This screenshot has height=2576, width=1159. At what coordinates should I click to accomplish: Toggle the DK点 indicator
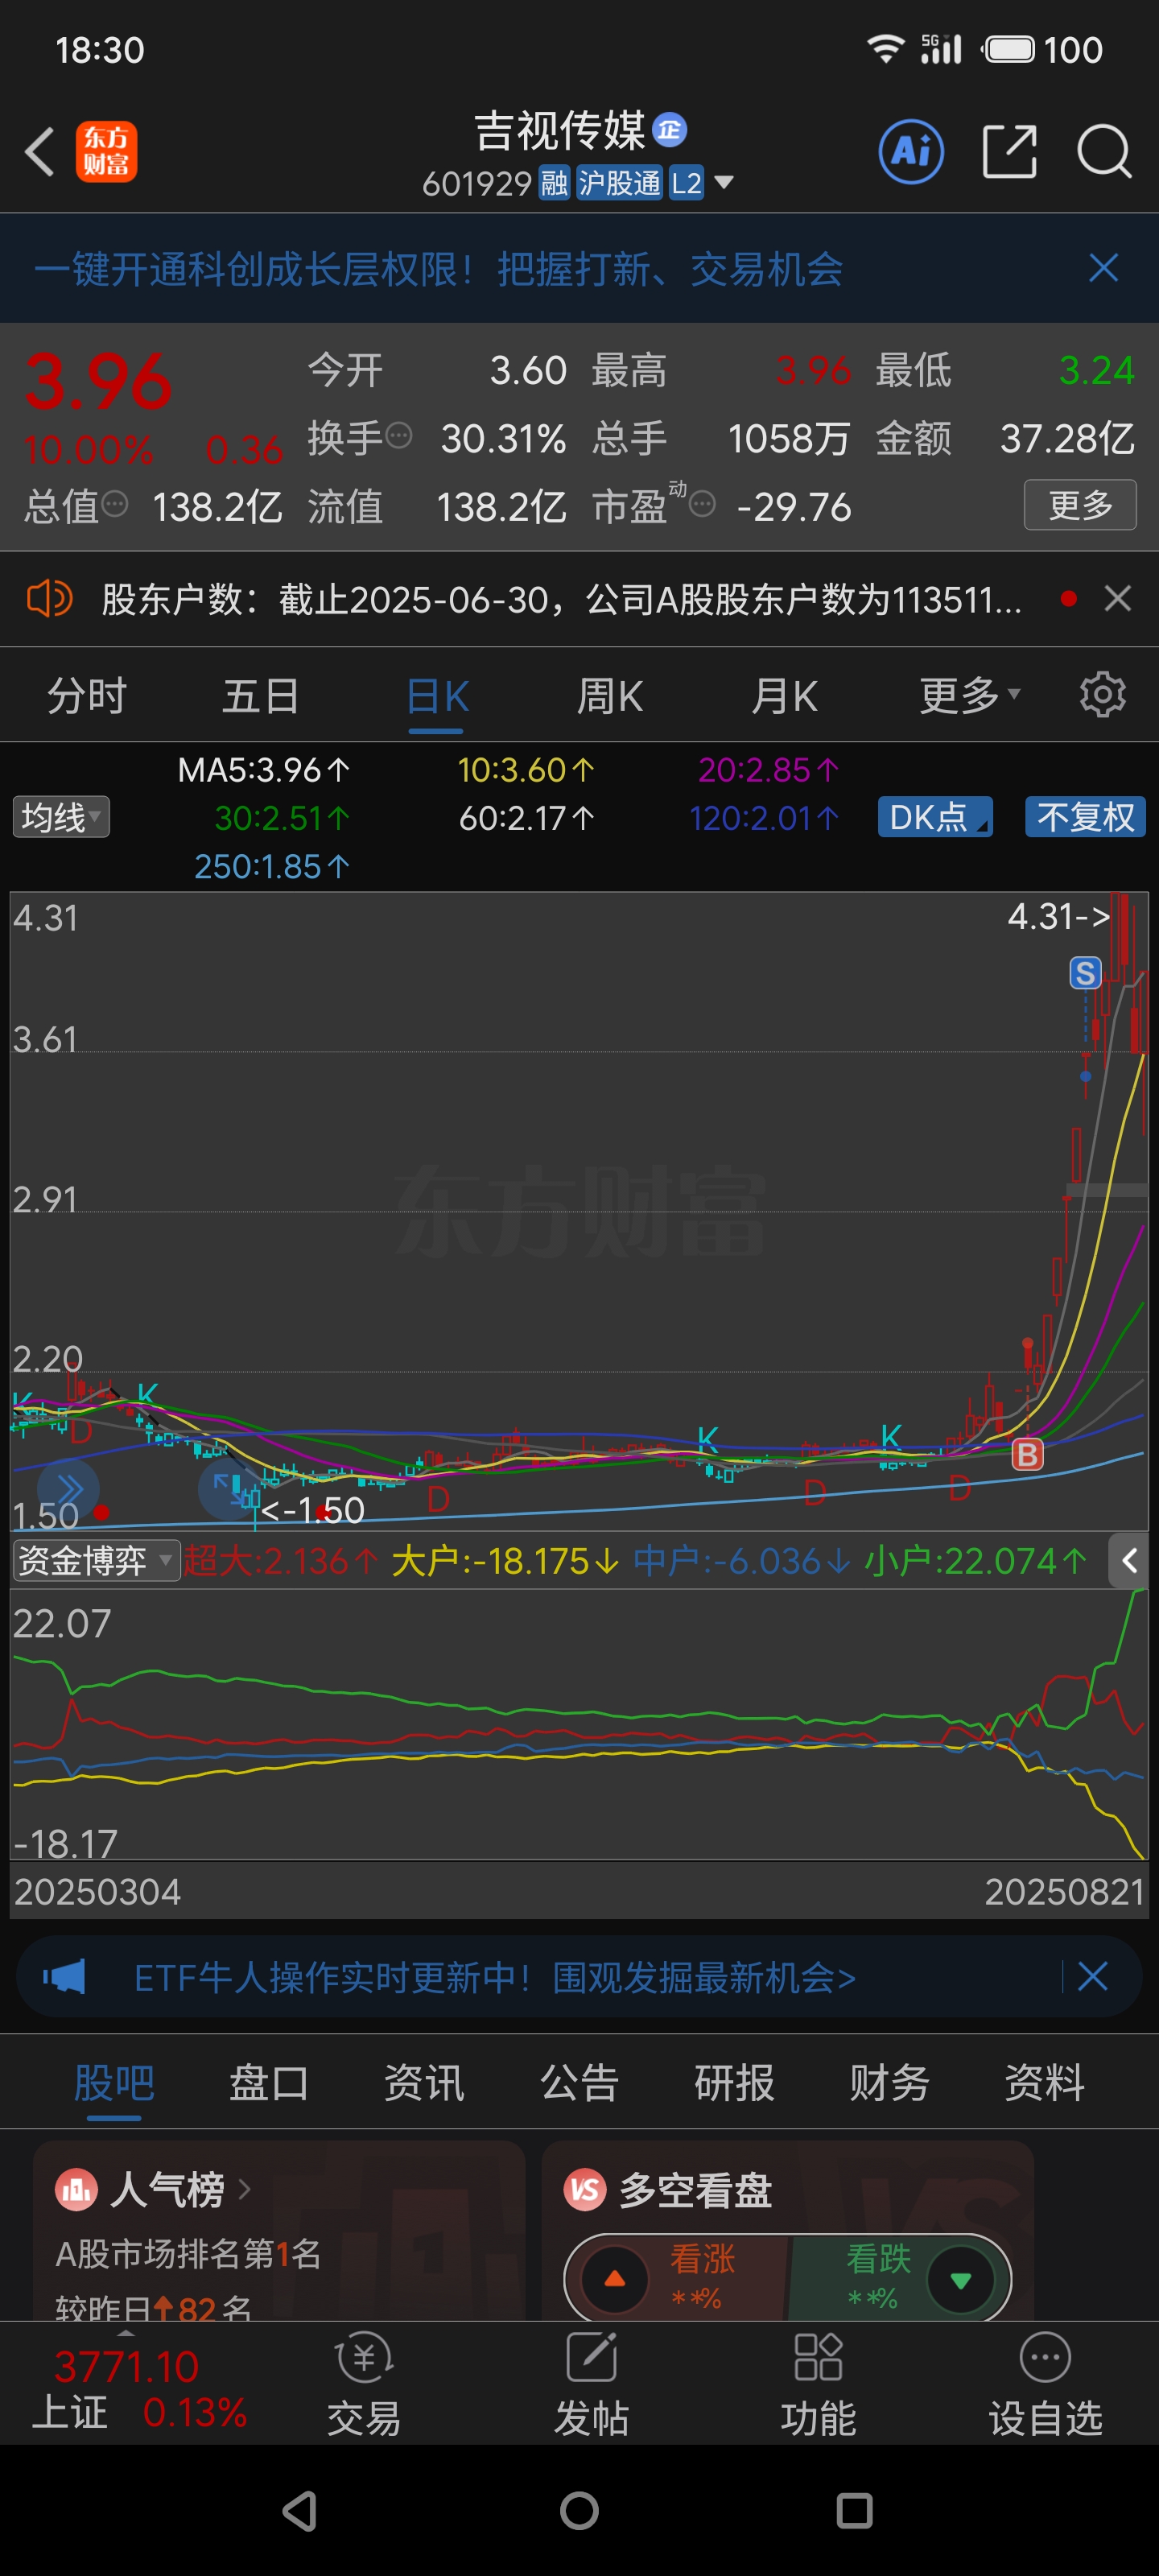click(x=935, y=817)
